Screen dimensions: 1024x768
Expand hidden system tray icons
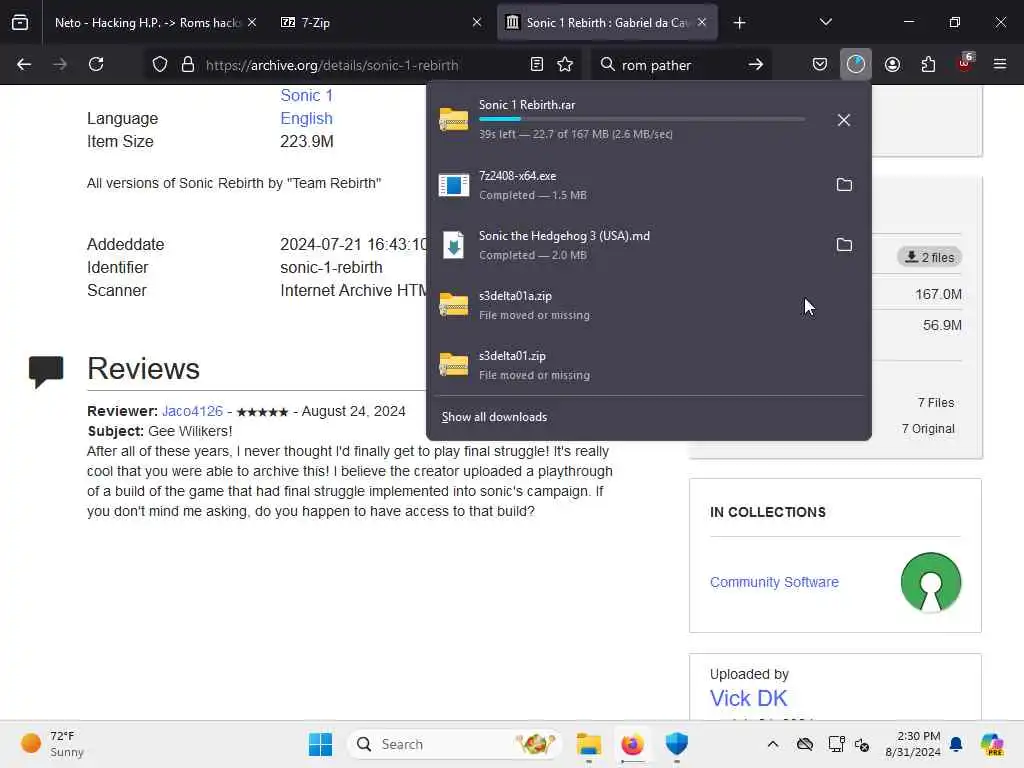pos(773,744)
